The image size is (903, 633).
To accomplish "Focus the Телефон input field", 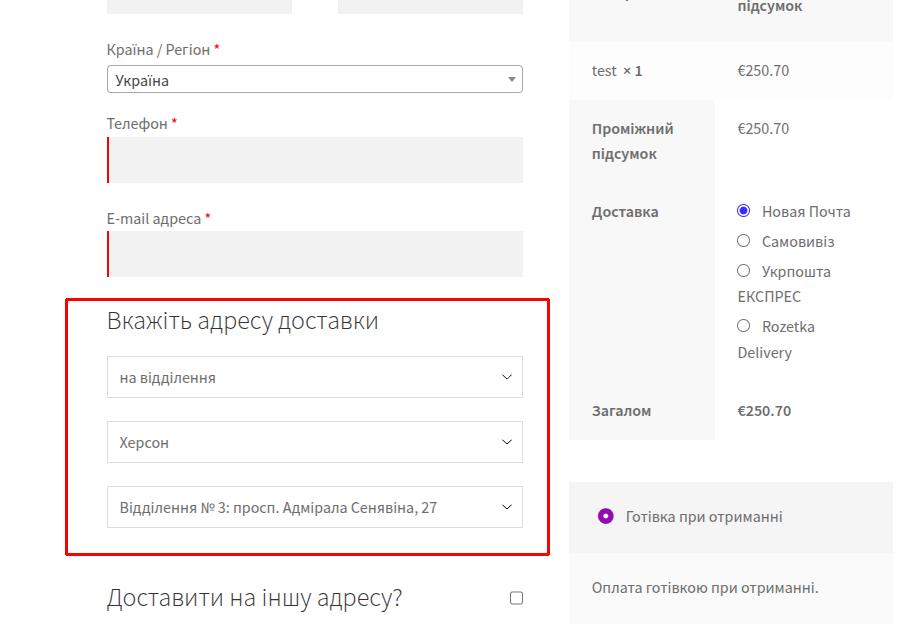I will tap(315, 160).
